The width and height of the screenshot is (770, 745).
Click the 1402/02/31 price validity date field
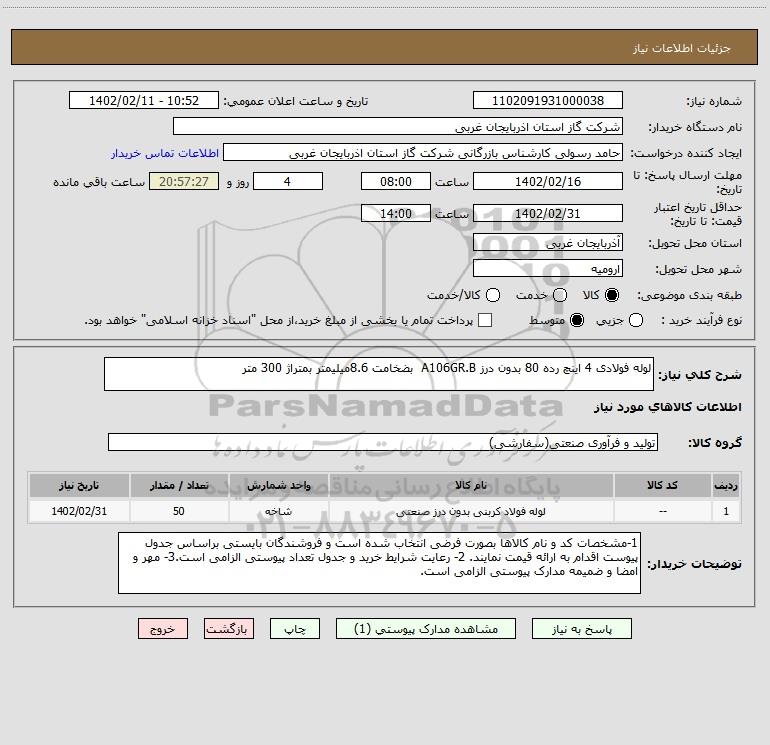tap(548, 213)
